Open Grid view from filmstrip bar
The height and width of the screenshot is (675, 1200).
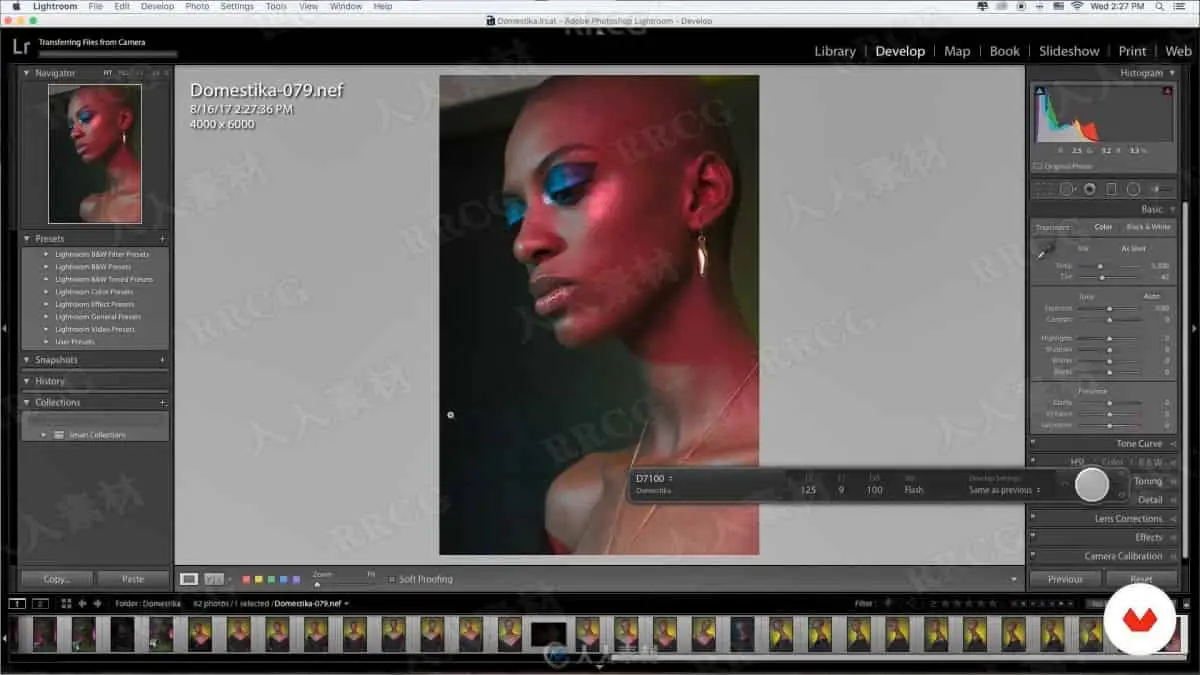66,603
